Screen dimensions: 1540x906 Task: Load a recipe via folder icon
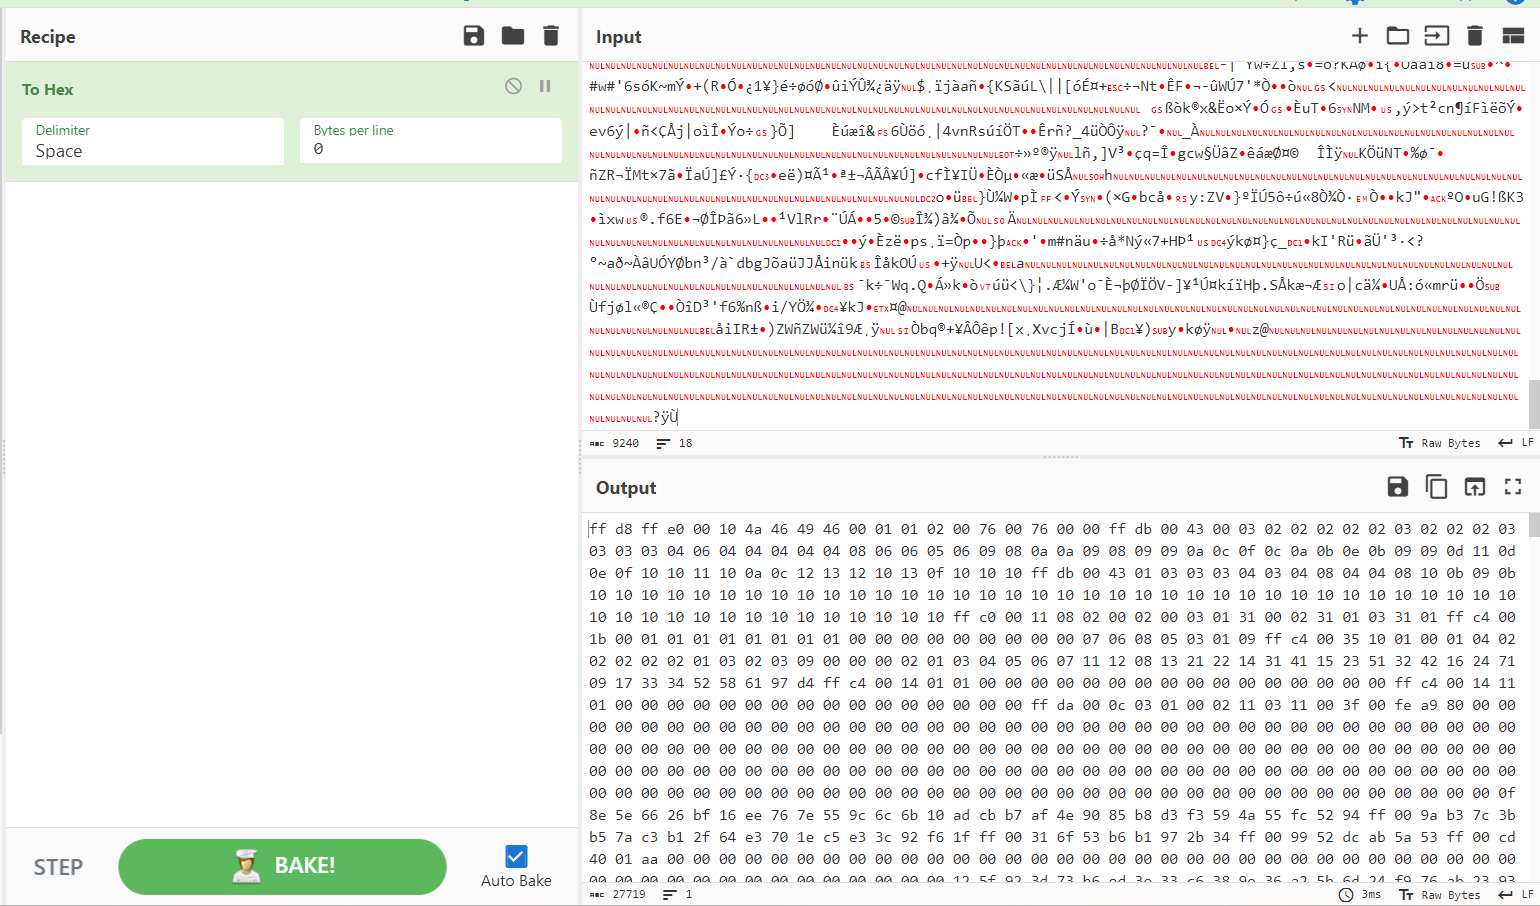pyautogui.click(x=513, y=36)
